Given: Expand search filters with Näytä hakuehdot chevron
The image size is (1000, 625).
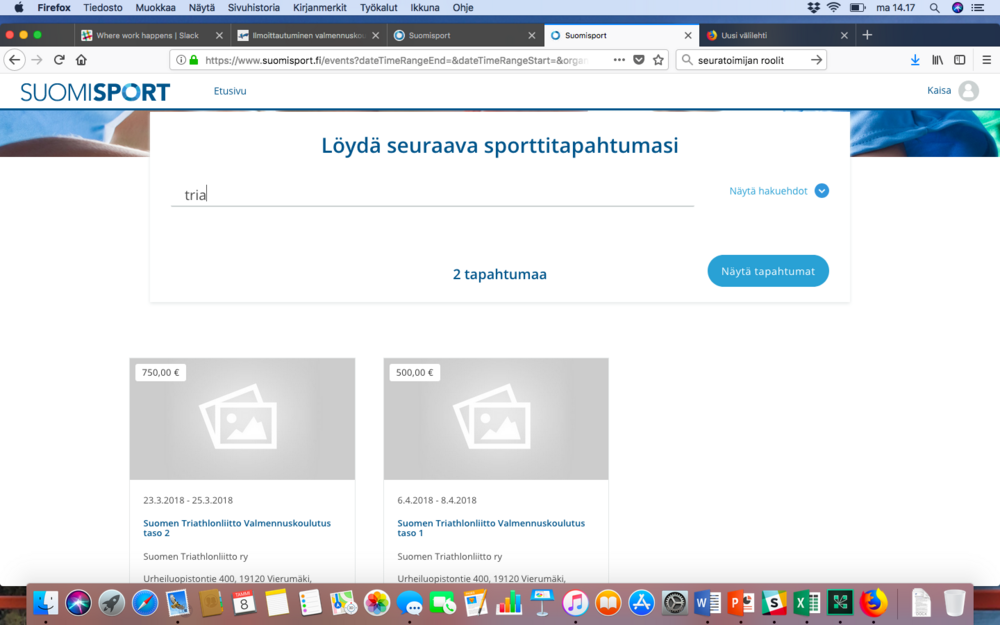Looking at the screenshot, I should coord(821,191).
